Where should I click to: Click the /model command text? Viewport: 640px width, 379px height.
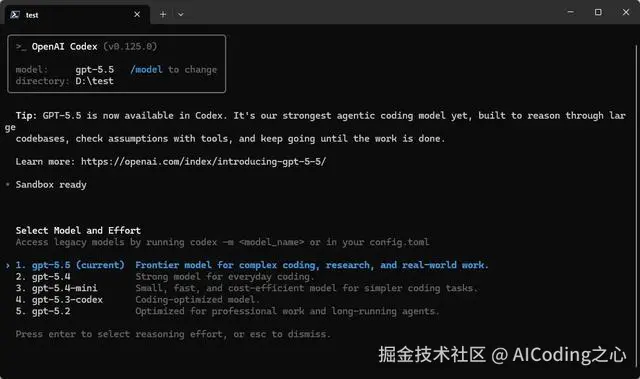pos(146,70)
